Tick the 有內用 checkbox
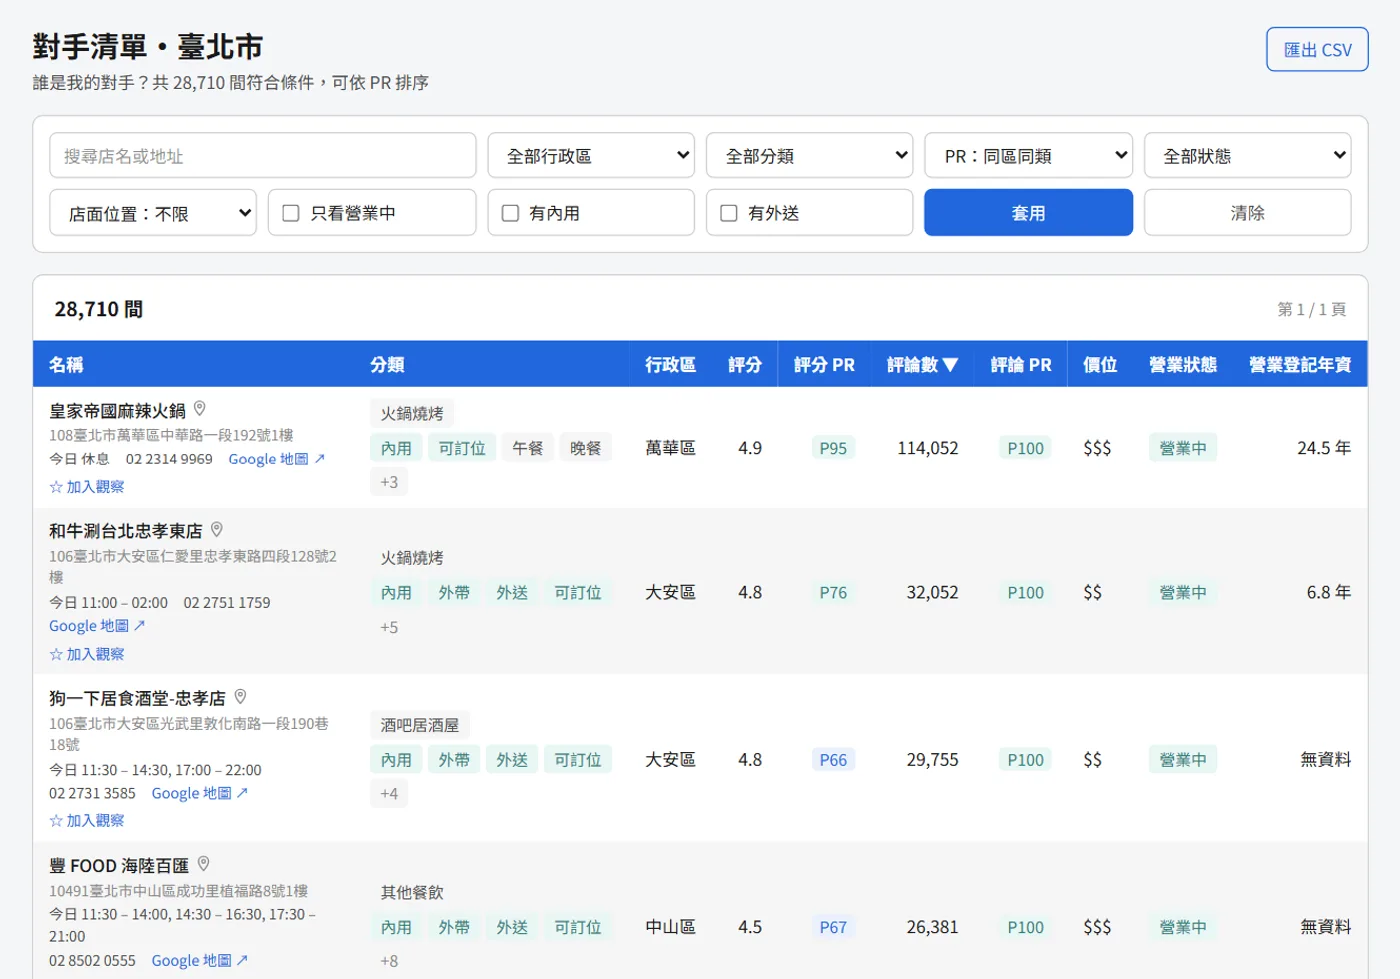Screen dimensions: 1400x979 coord(510,213)
